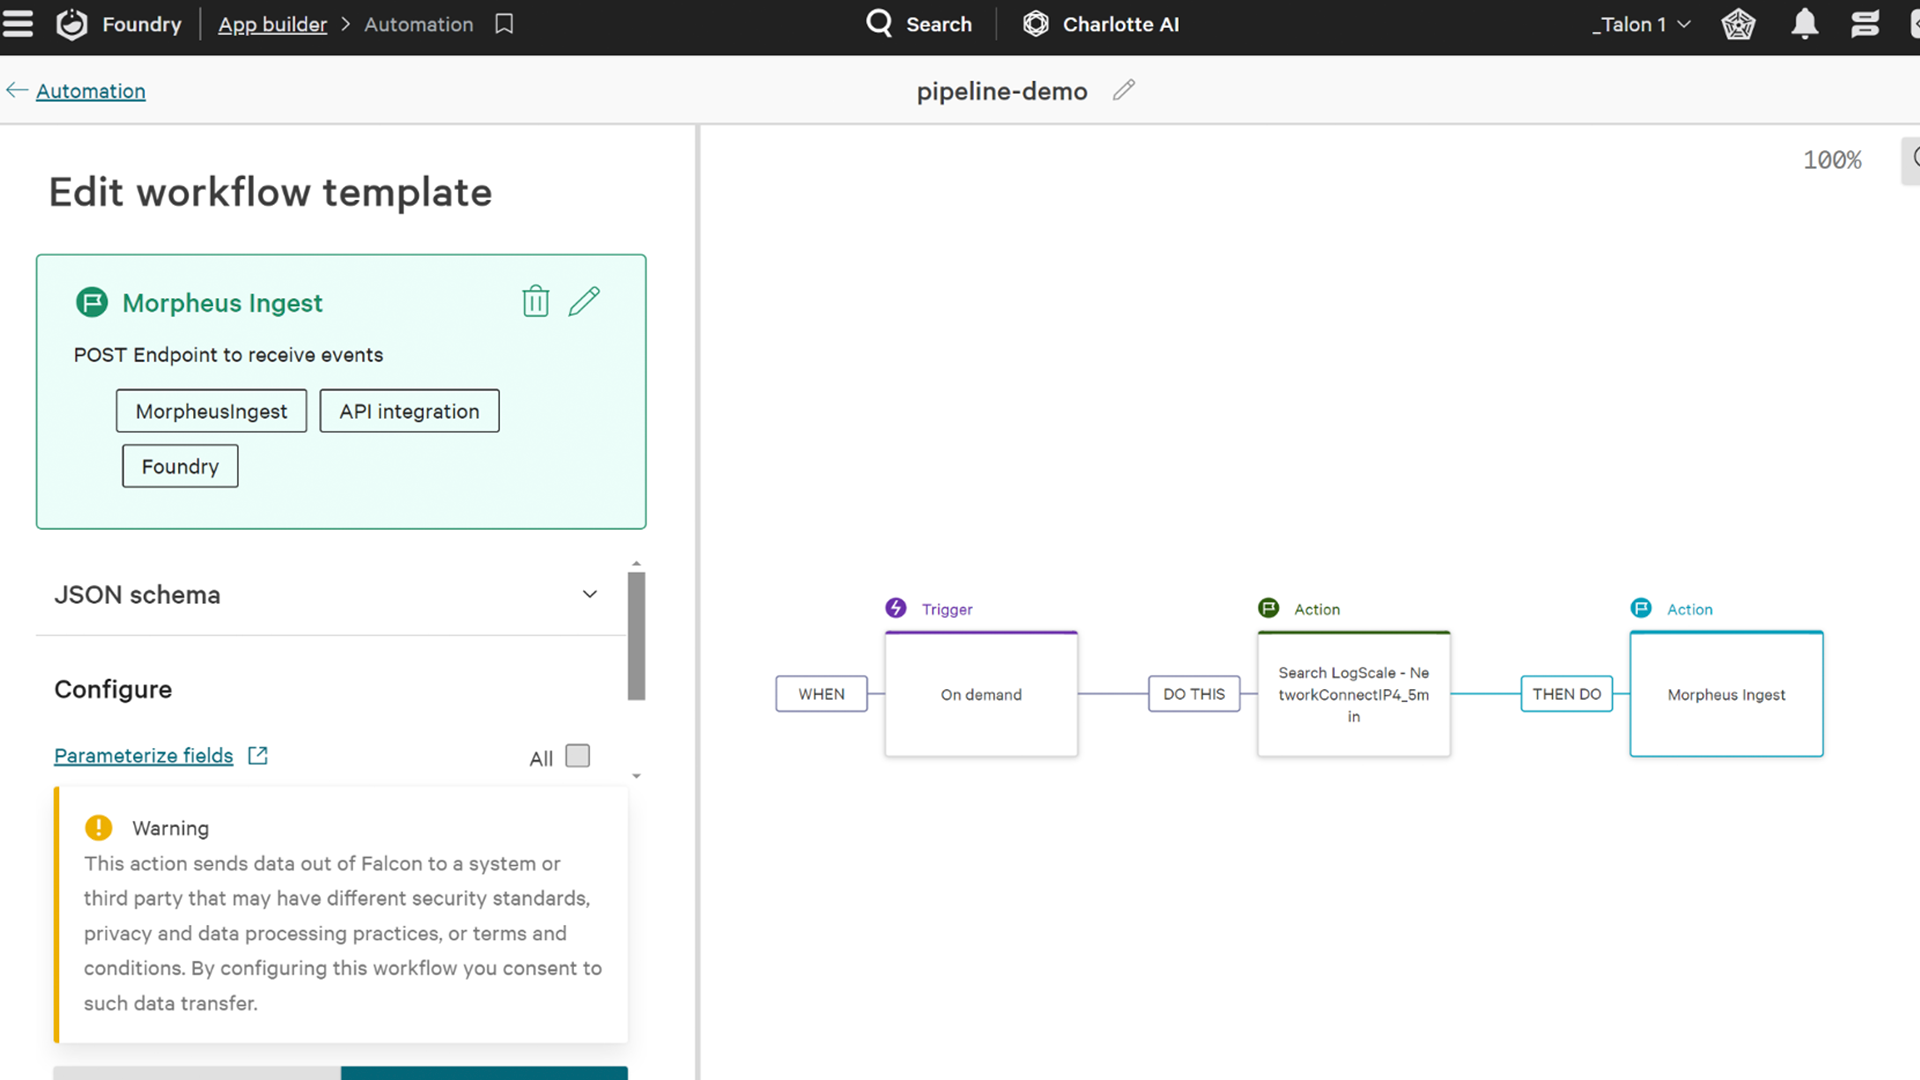Click the MorpheusIngest tag button

pyautogui.click(x=211, y=411)
